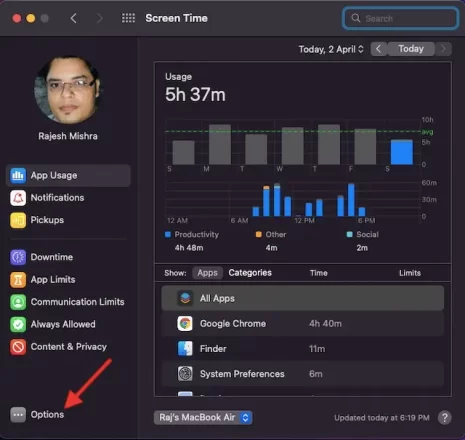
Task: Open the Downtime section icon
Action: (18, 257)
